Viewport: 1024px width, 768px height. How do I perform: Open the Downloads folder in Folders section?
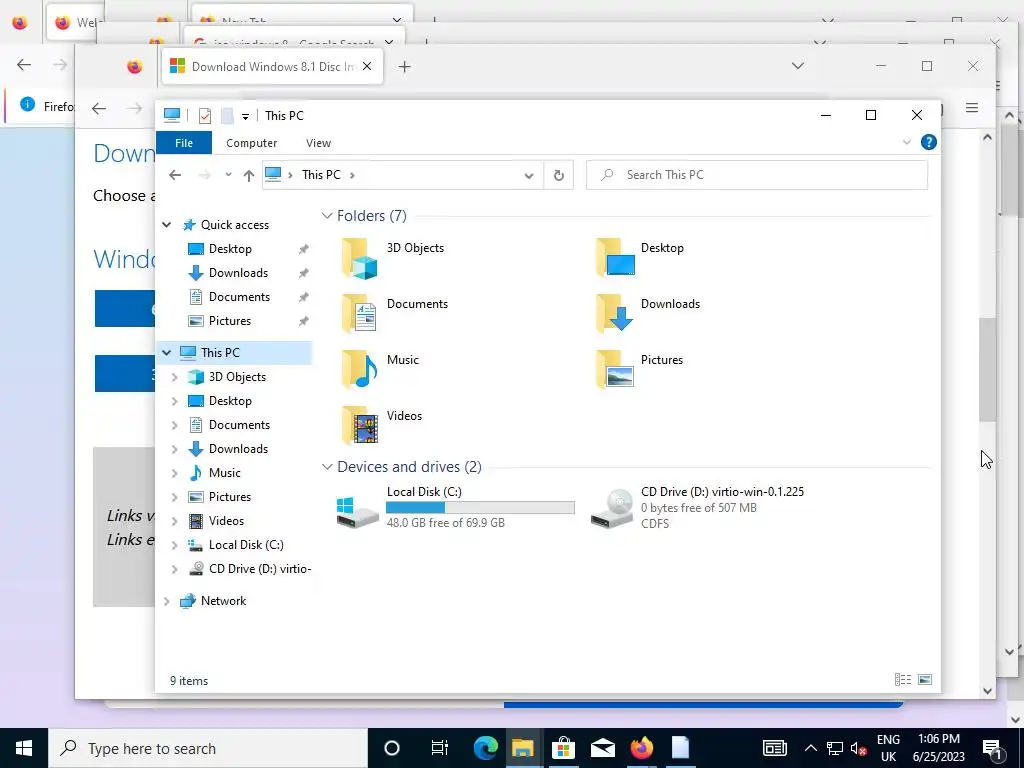615,314
